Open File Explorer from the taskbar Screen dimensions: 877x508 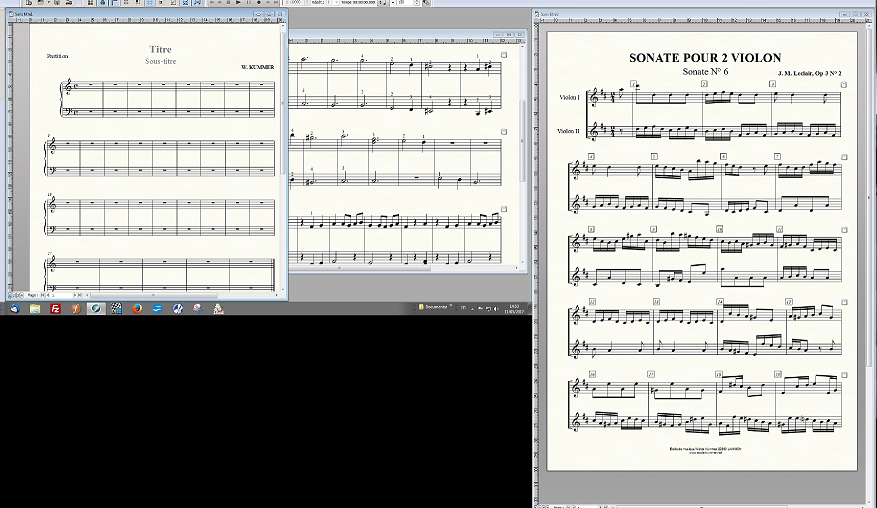tap(35, 309)
